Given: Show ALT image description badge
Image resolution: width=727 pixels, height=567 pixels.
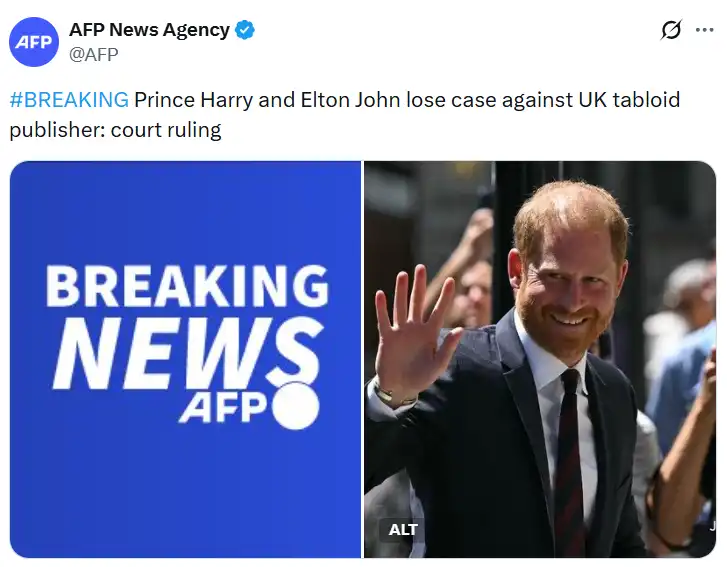Looking at the screenshot, I should [402, 529].
